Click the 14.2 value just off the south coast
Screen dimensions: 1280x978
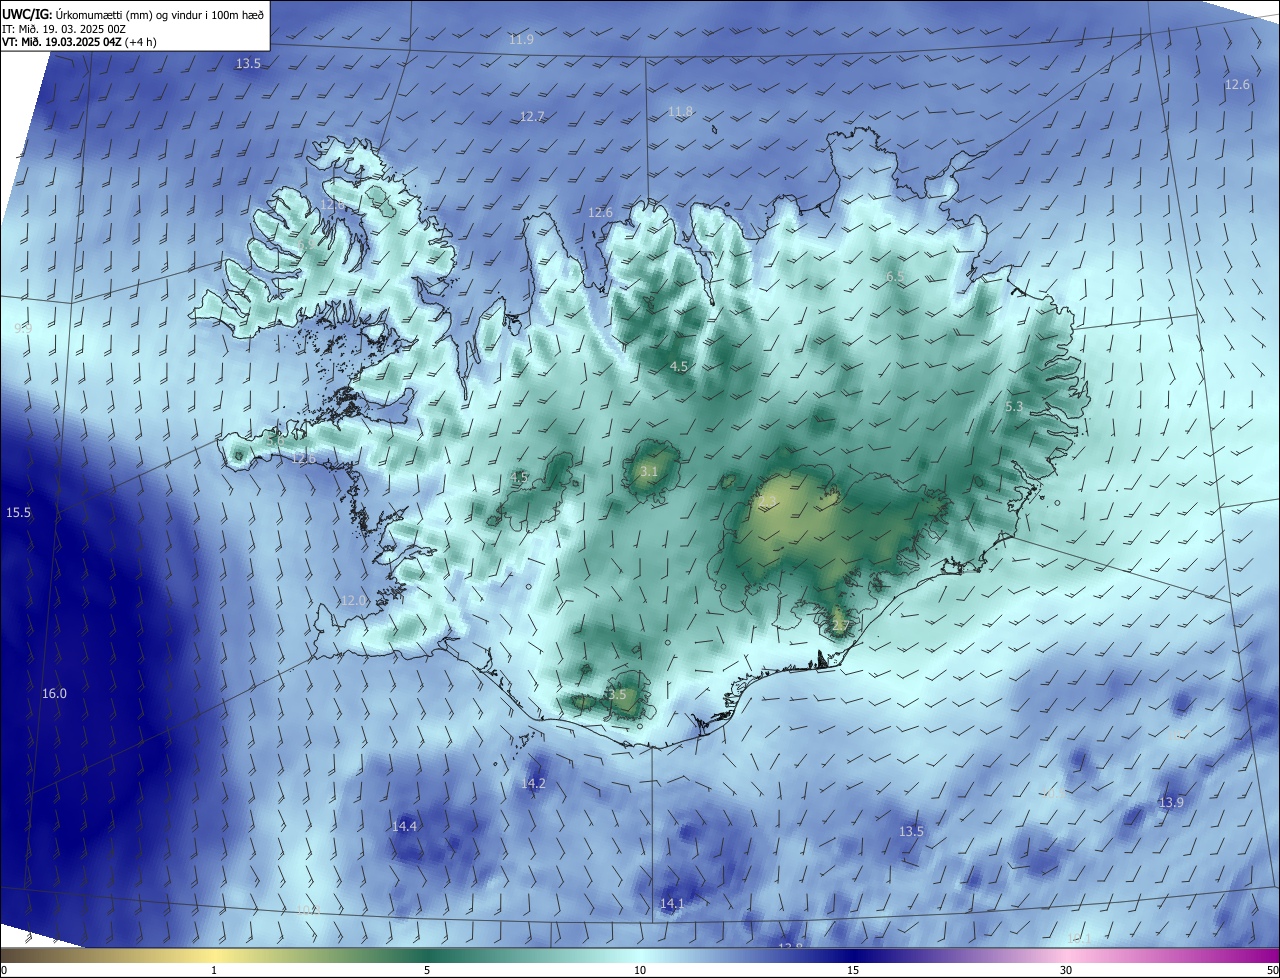click(533, 784)
